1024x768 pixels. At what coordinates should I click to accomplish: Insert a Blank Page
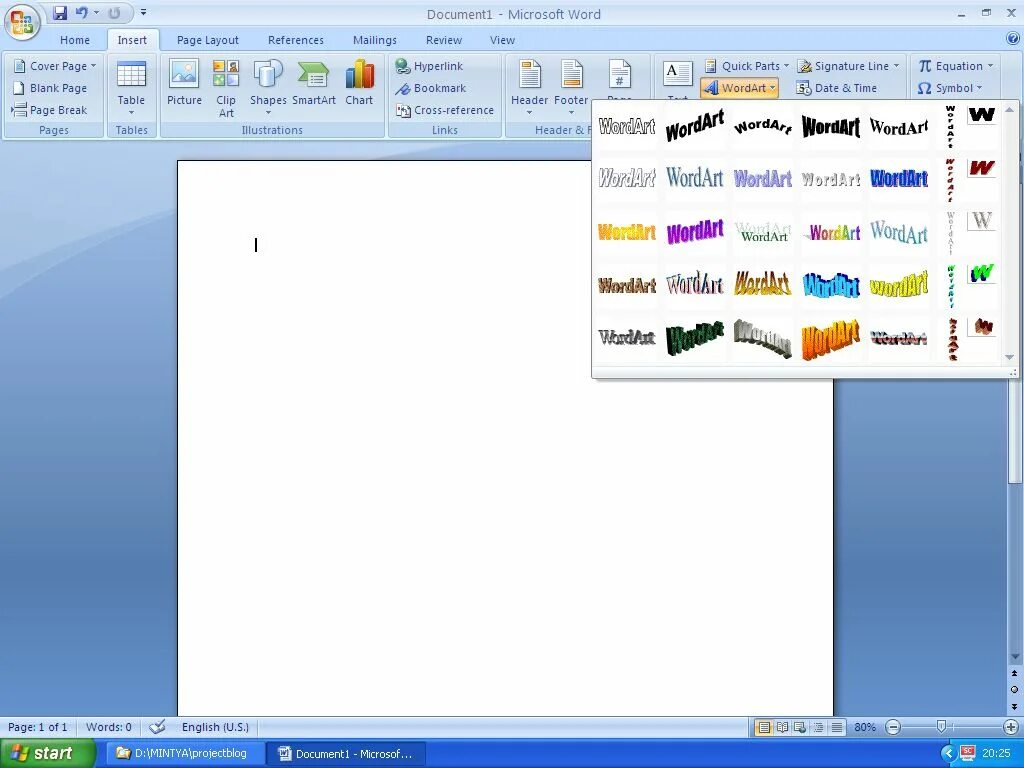[50, 88]
